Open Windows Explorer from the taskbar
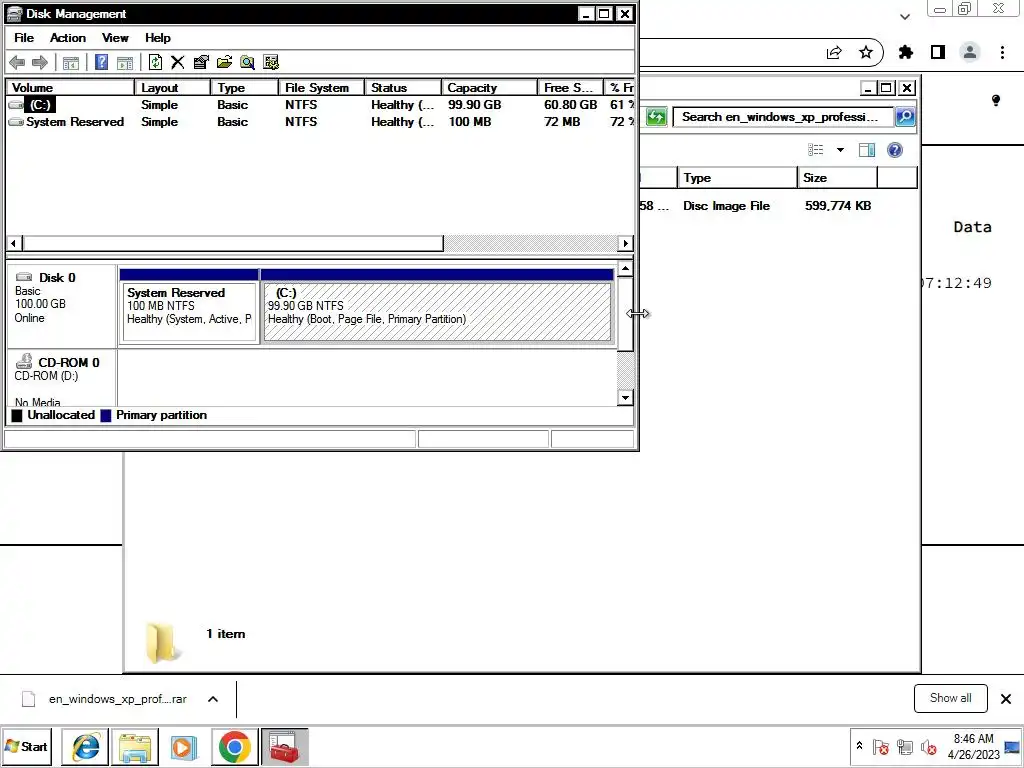Screen dimensions: 1024x768 [135, 746]
